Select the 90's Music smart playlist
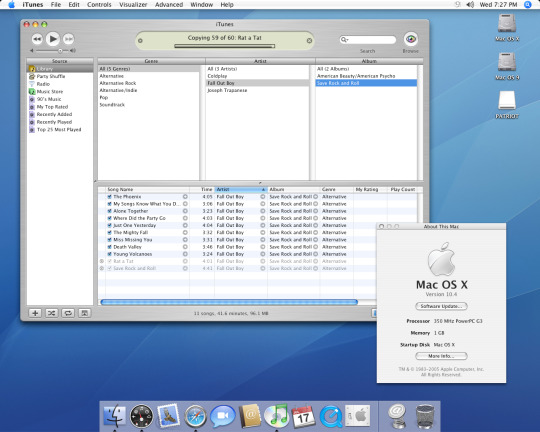Image resolution: width=540 pixels, height=432 pixels. coord(60,99)
